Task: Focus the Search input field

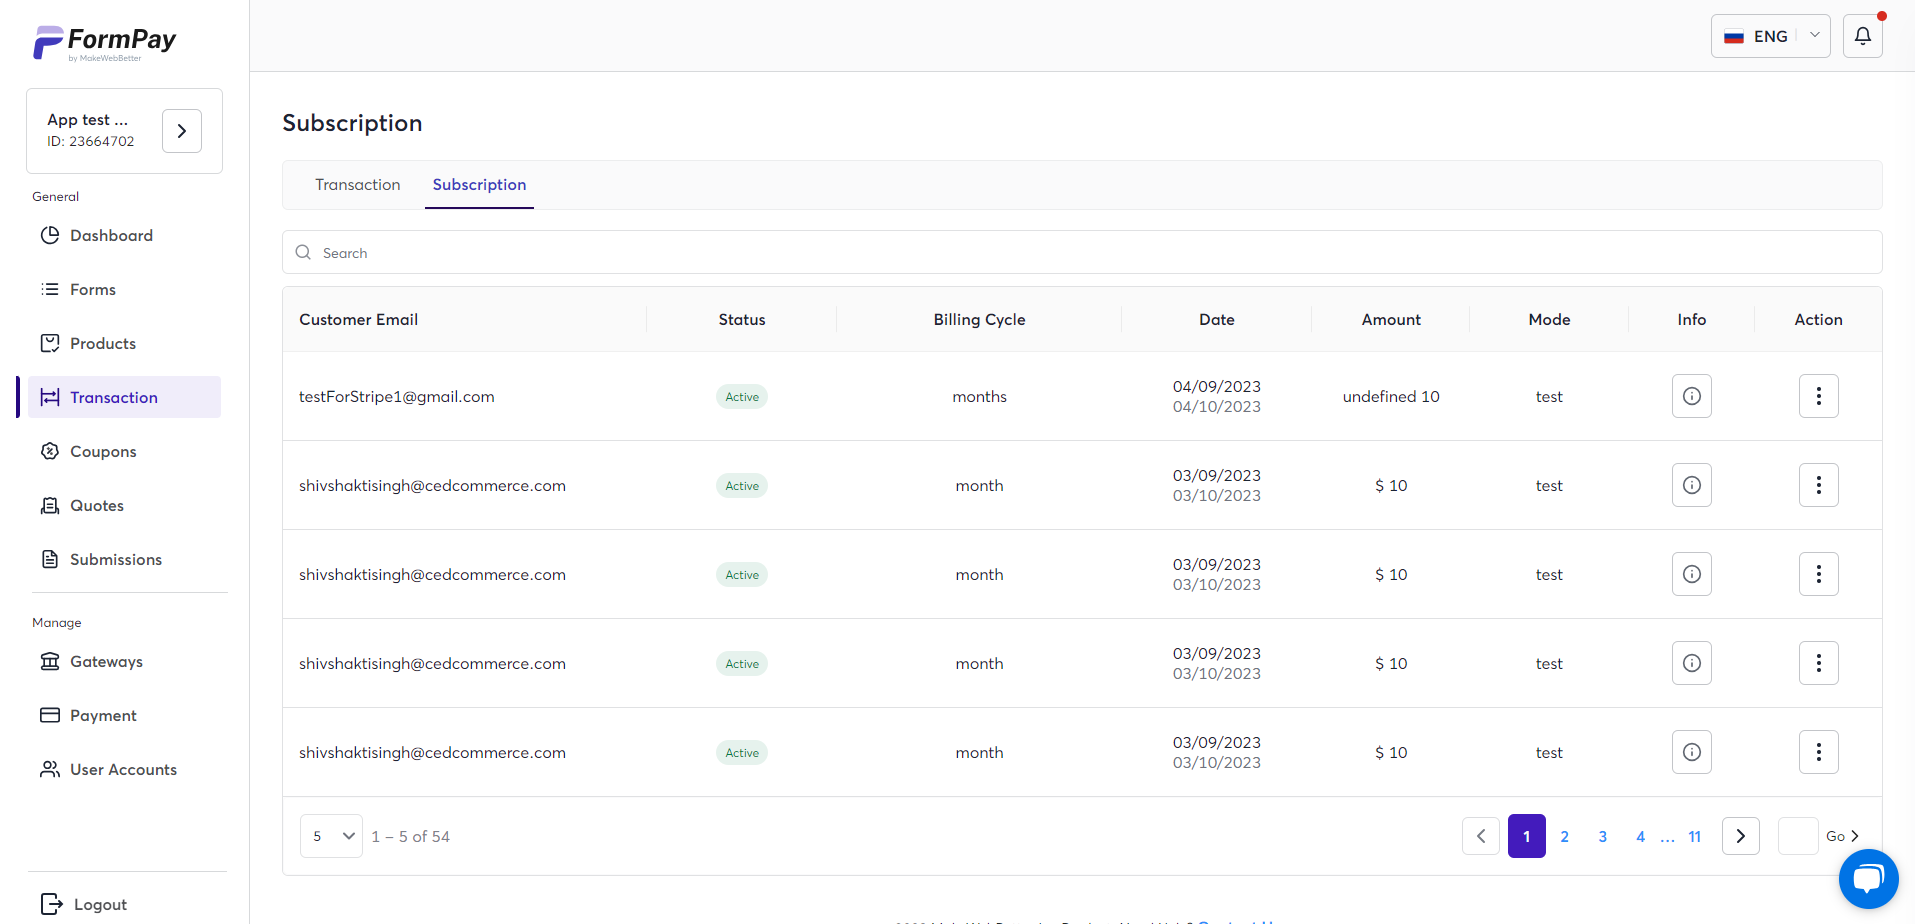Action: tap(1082, 253)
